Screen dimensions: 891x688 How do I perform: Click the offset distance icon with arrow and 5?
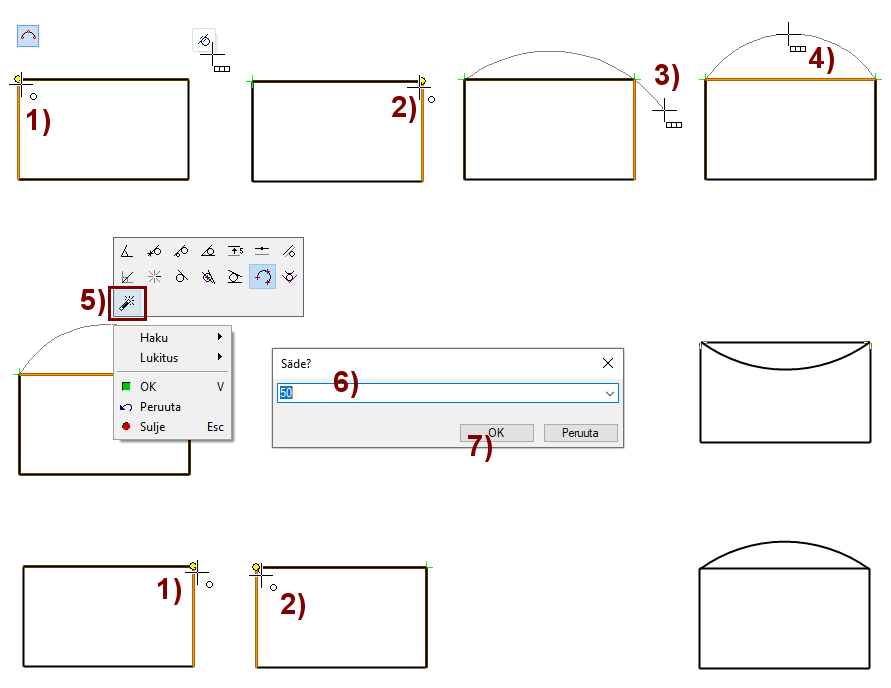coord(235,251)
